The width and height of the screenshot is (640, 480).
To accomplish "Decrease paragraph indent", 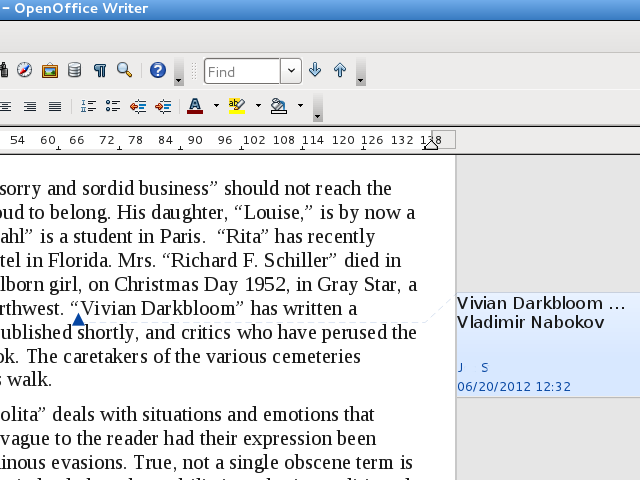I will pyautogui.click(x=138, y=107).
